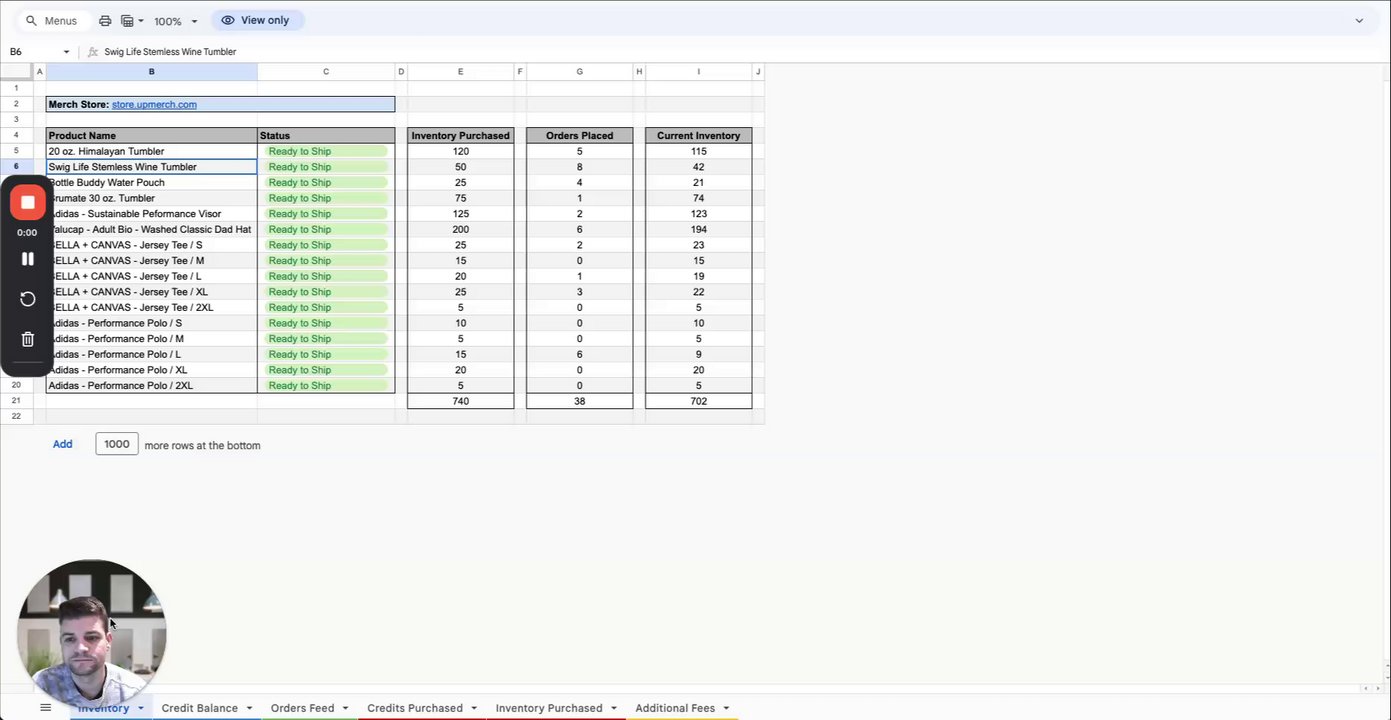Switch to the Credit Balance tab
Screen dimensions: 1391x720
pos(199,708)
